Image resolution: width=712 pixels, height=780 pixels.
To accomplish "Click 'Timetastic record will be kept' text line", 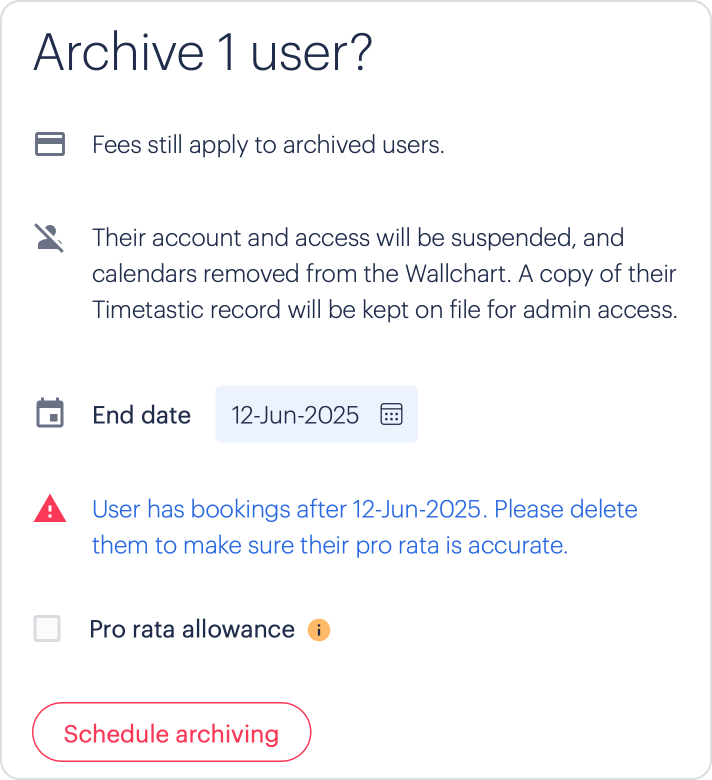I will (385, 310).
